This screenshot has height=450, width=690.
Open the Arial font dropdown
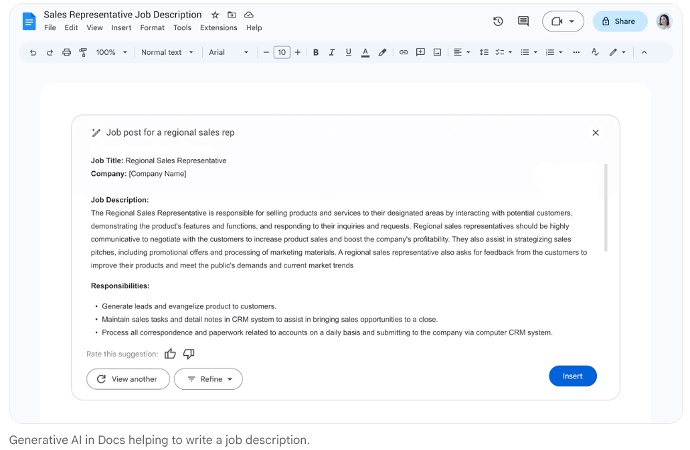pos(229,52)
